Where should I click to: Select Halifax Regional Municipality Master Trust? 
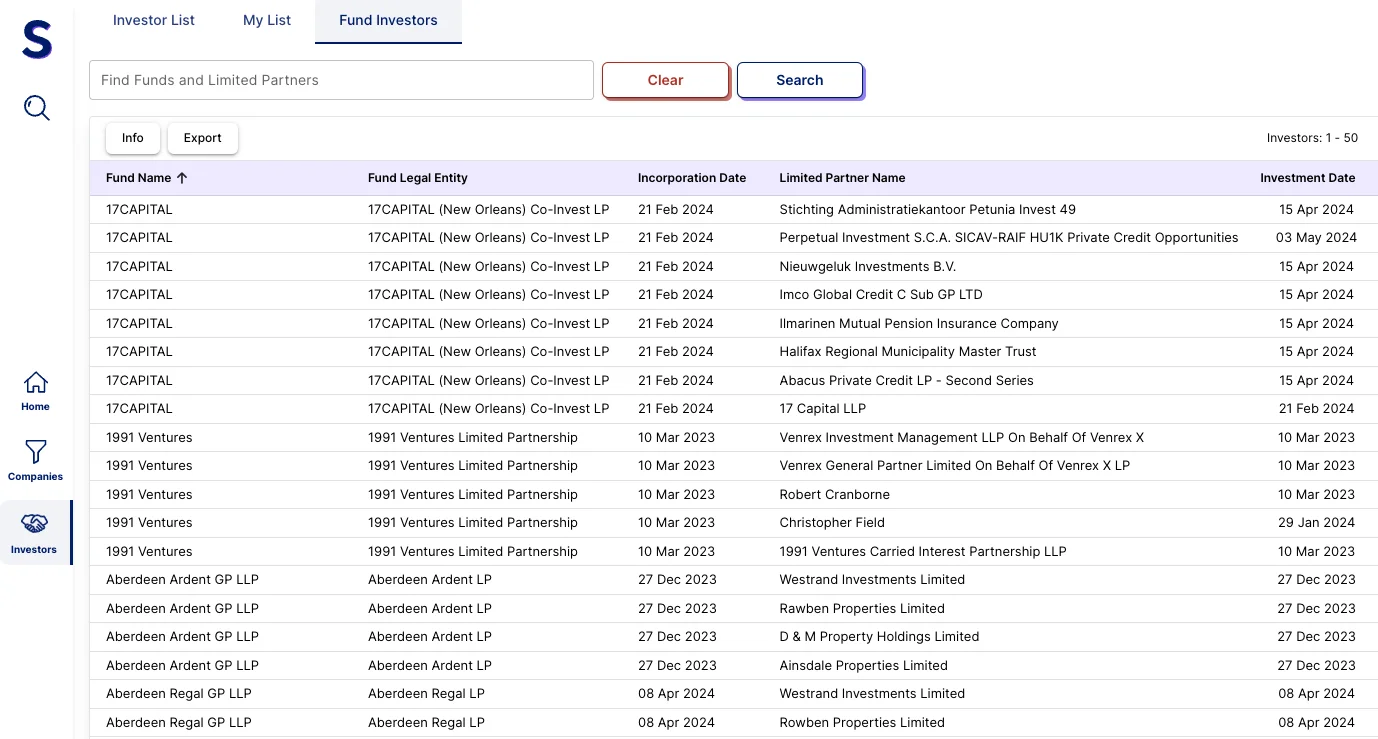pos(908,352)
